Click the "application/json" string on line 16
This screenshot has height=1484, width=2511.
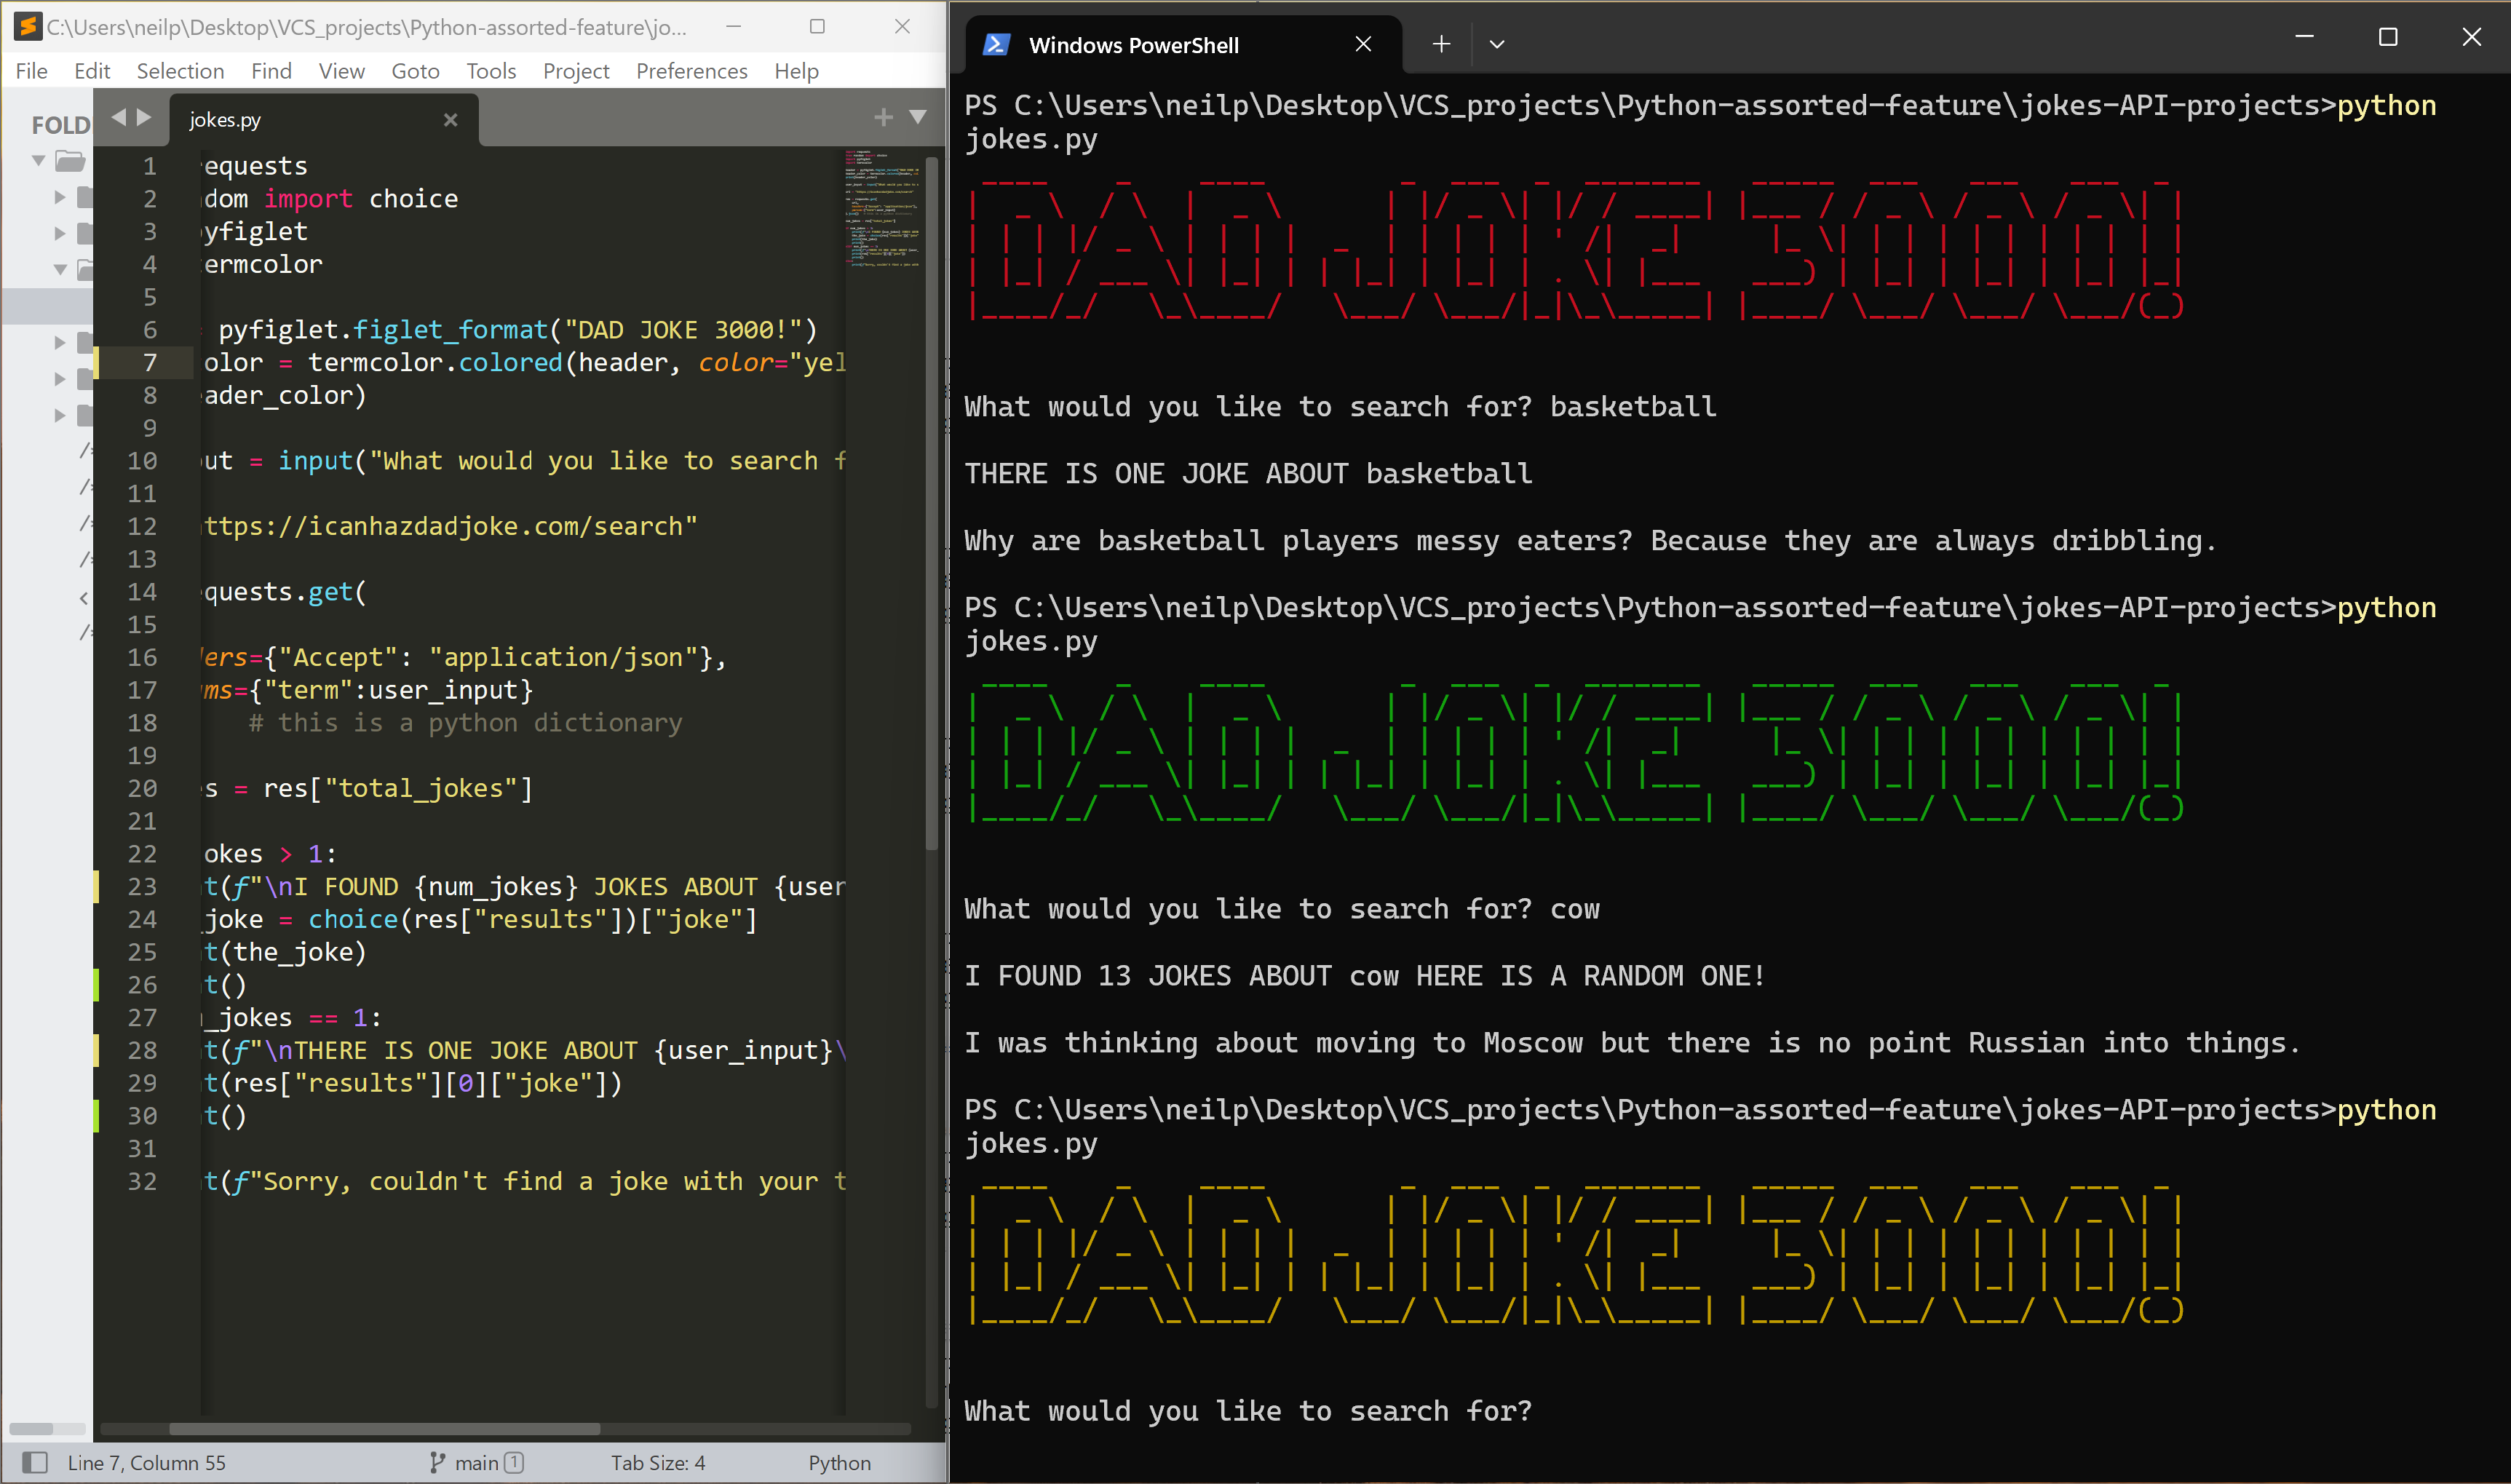click(563, 658)
